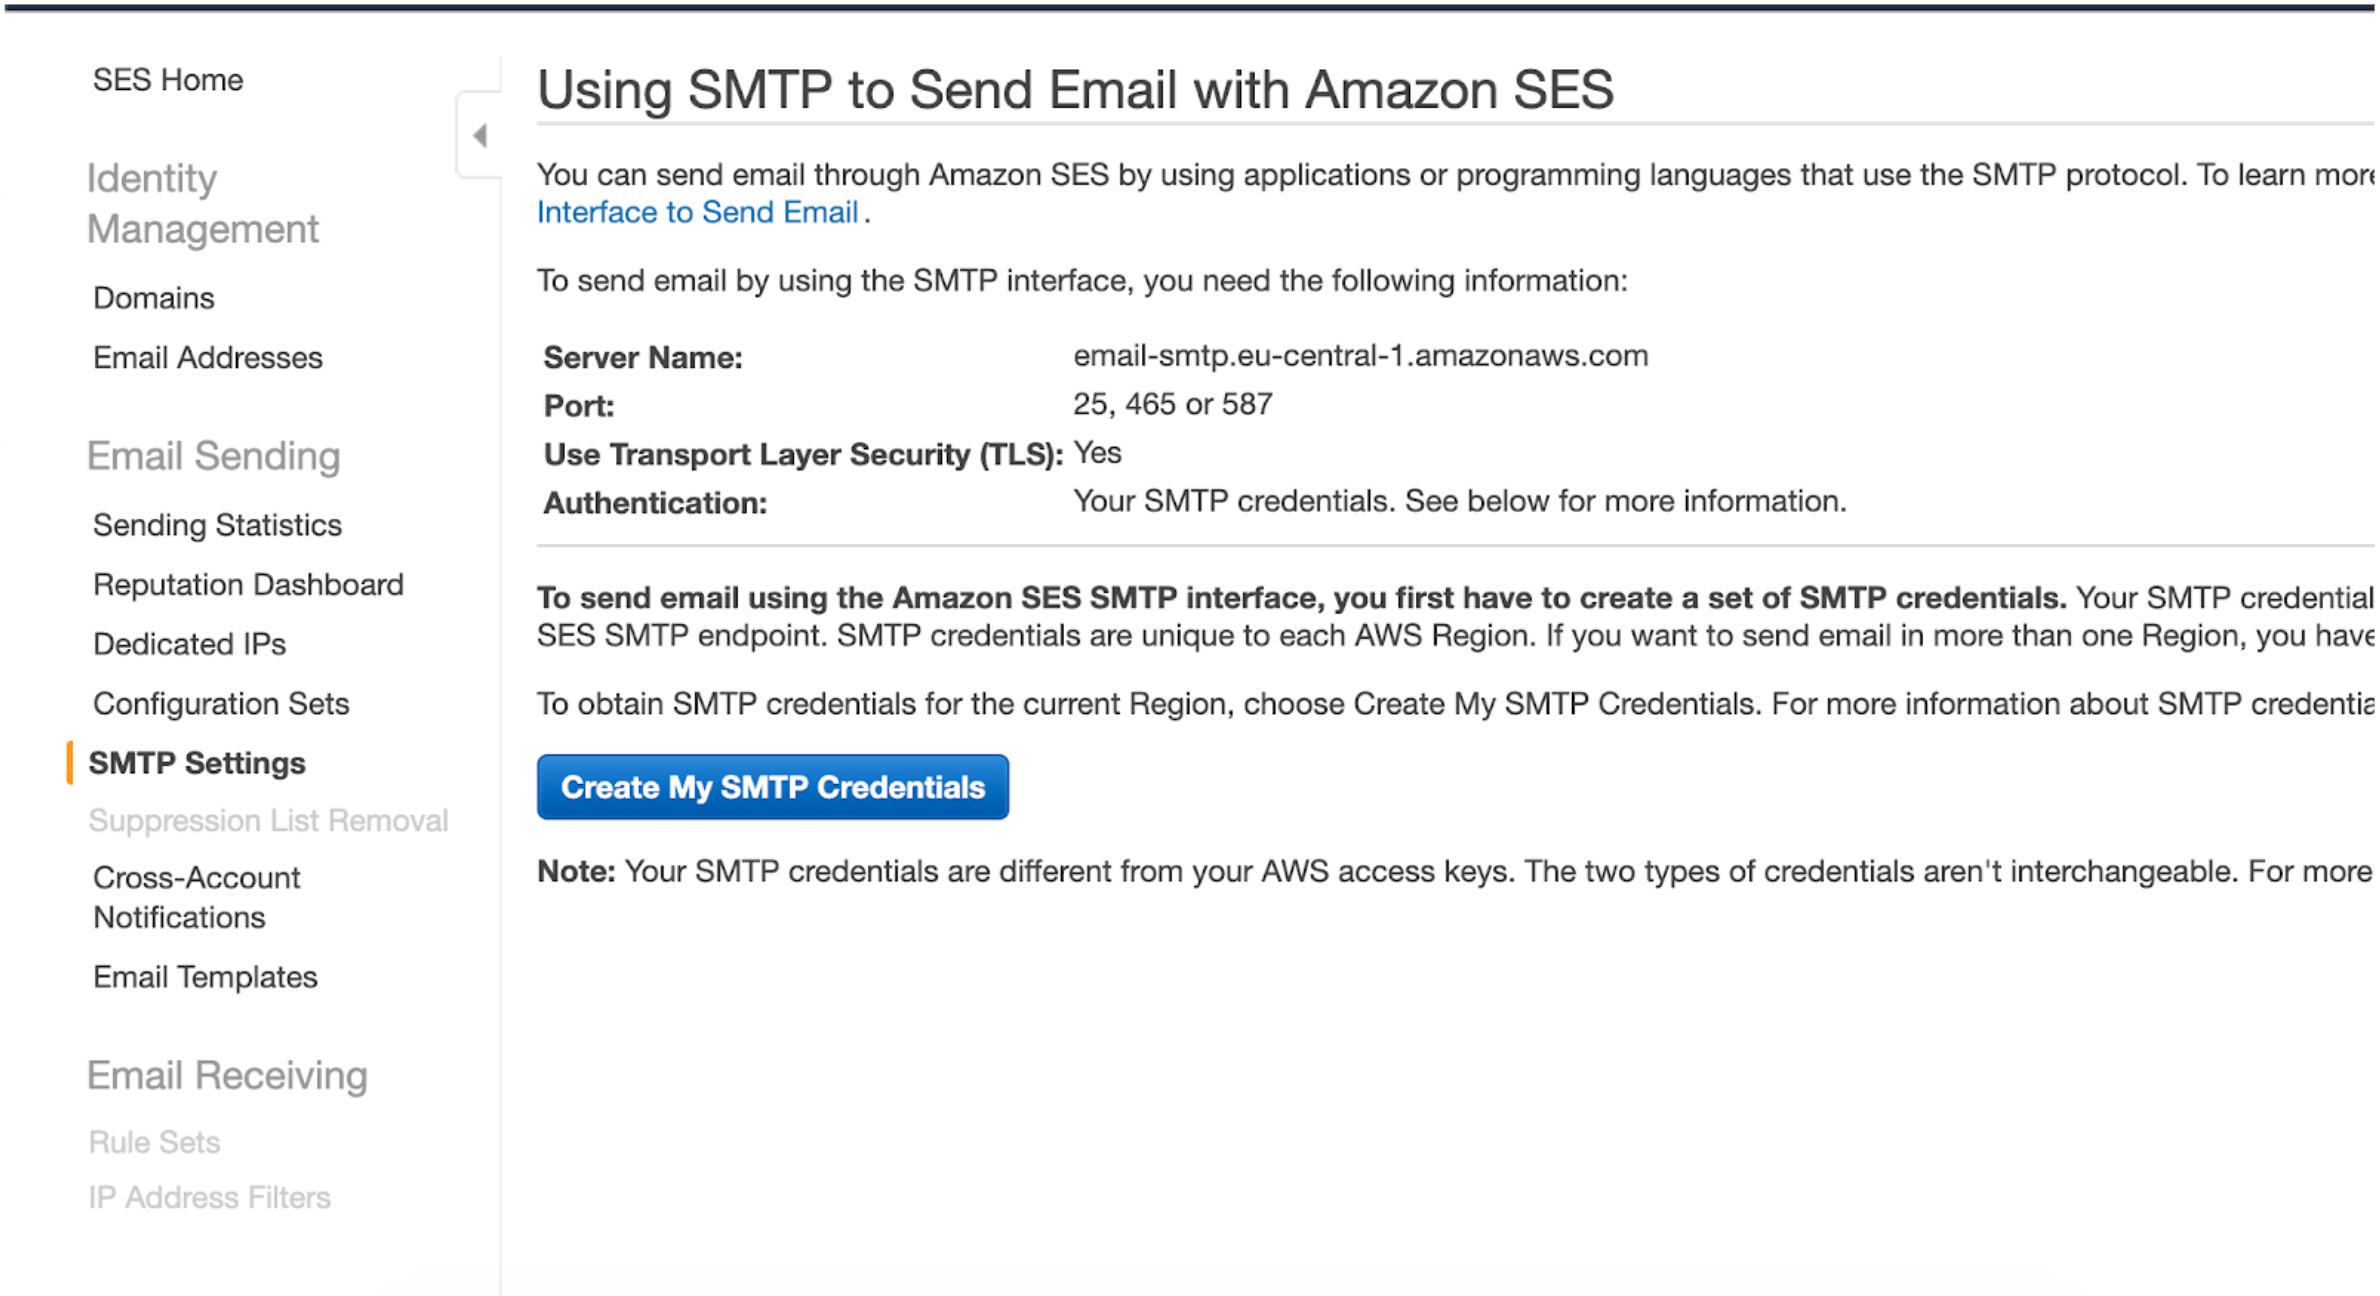Click the Create My SMTP Credentials button
This screenshot has width=2380, height=1296.
click(772, 787)
